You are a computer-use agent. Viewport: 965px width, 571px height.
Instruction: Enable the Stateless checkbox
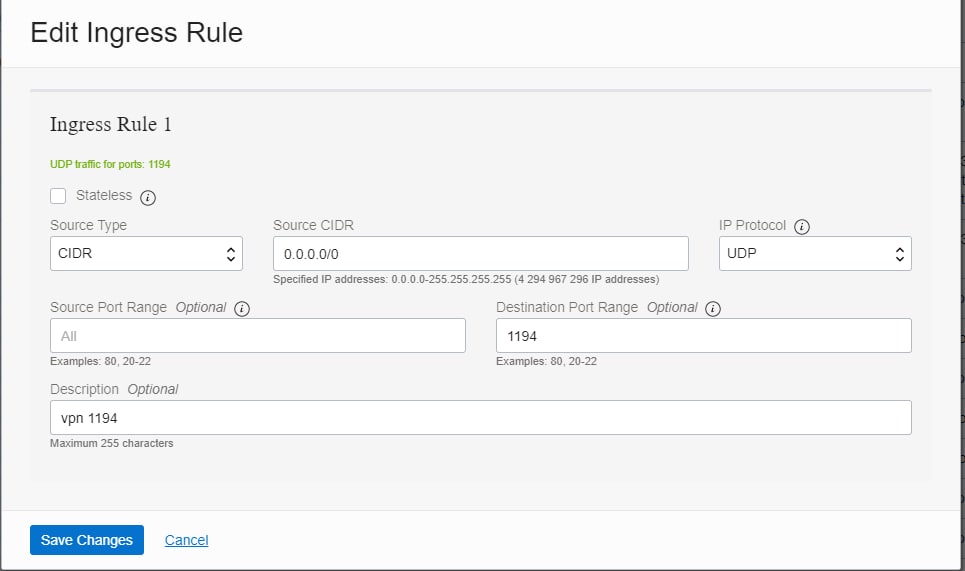tap(58, 196)
